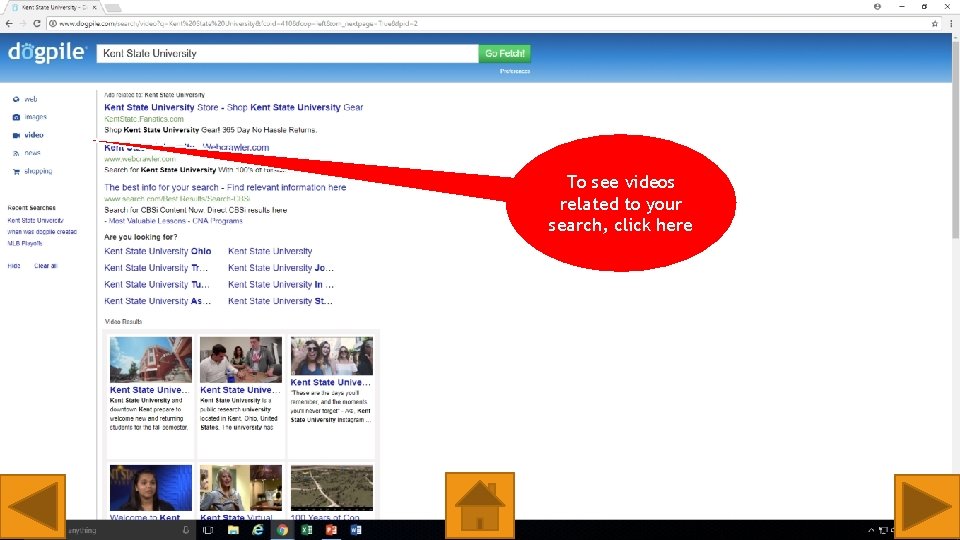Close the Kent State University browser tab
This screenshot has height=540, width=960.
(94, 7)
